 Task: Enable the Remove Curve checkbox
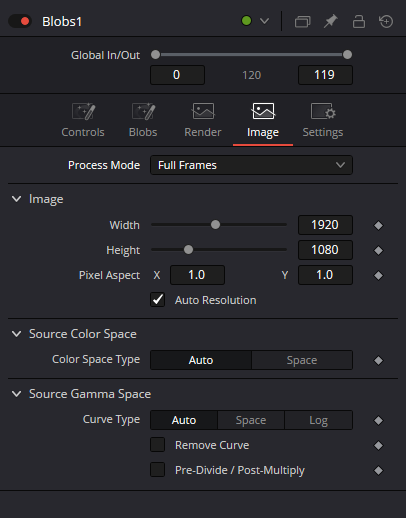[x=158, y=445]
